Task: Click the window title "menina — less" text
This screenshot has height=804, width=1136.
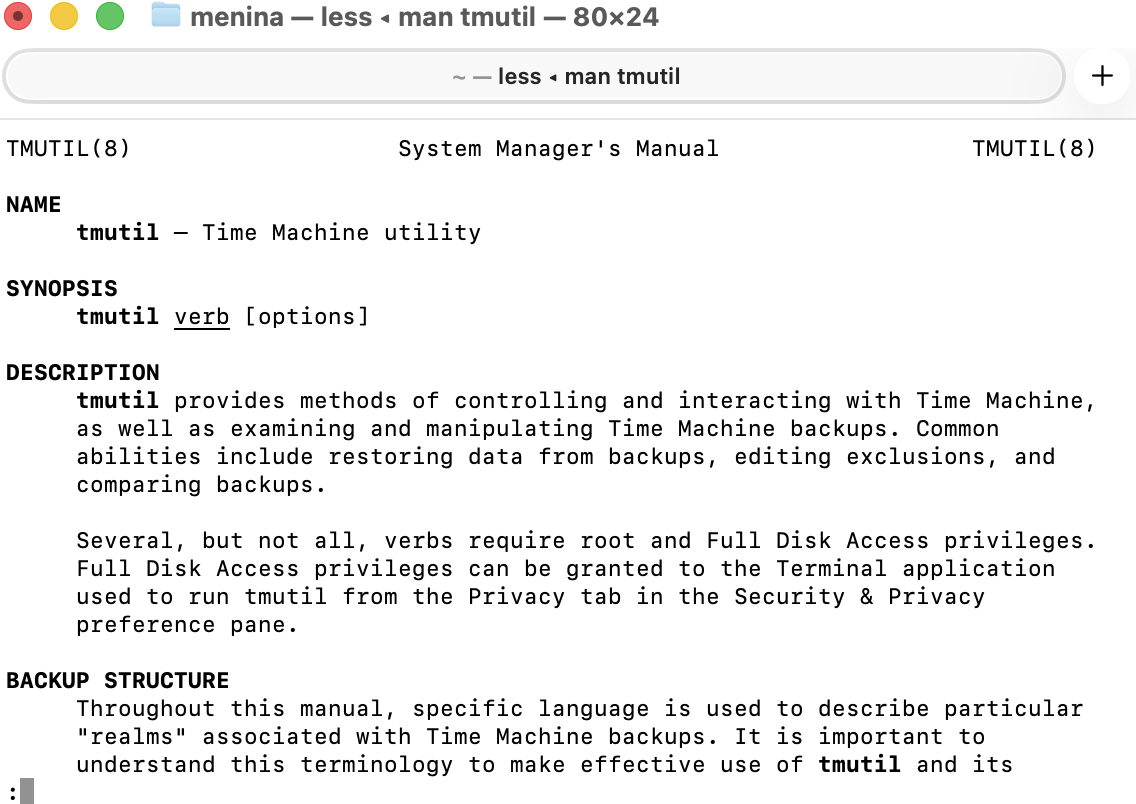Action: [x=281, y=17]
